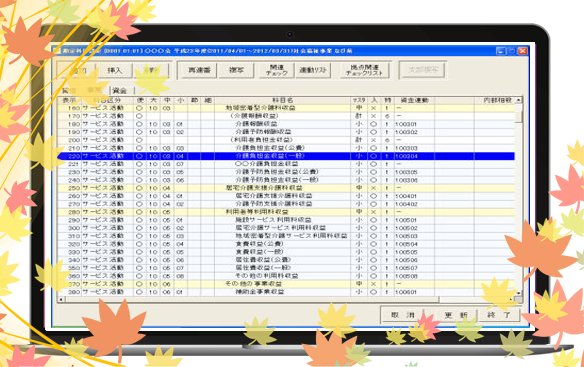
Task: Select row (利用者負担金収益)
Action: coord(286,140)
